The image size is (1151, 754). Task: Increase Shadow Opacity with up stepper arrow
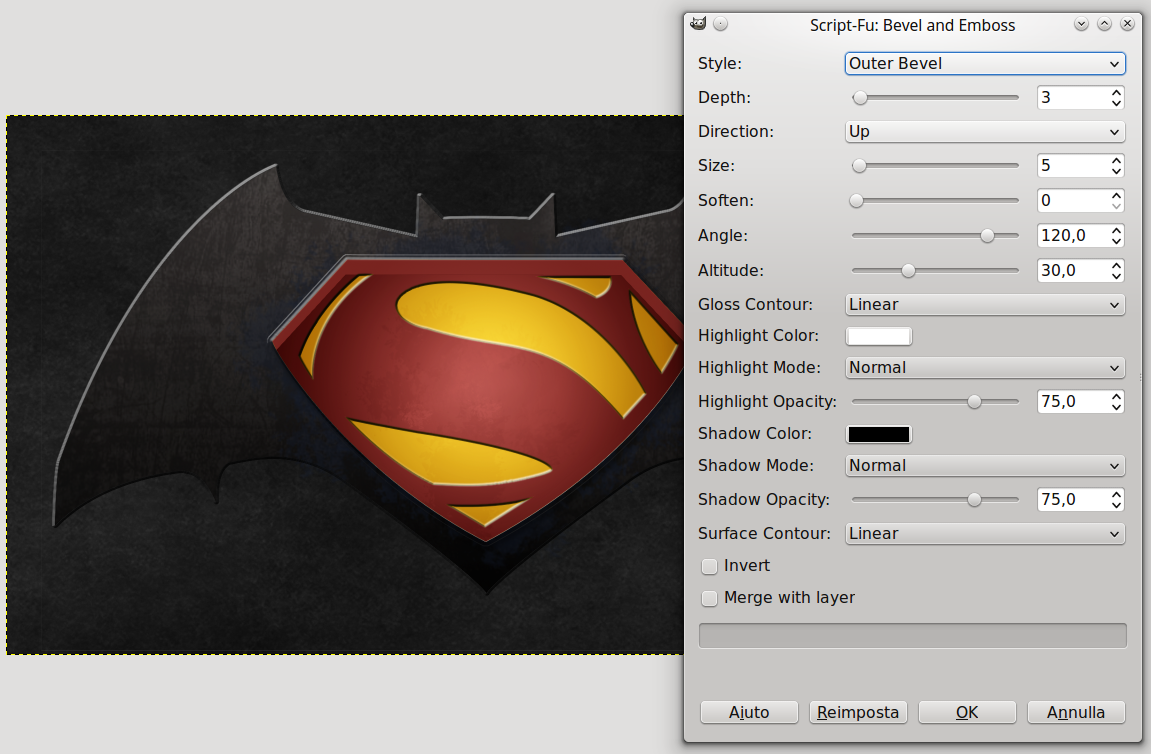pos(1116,495)
